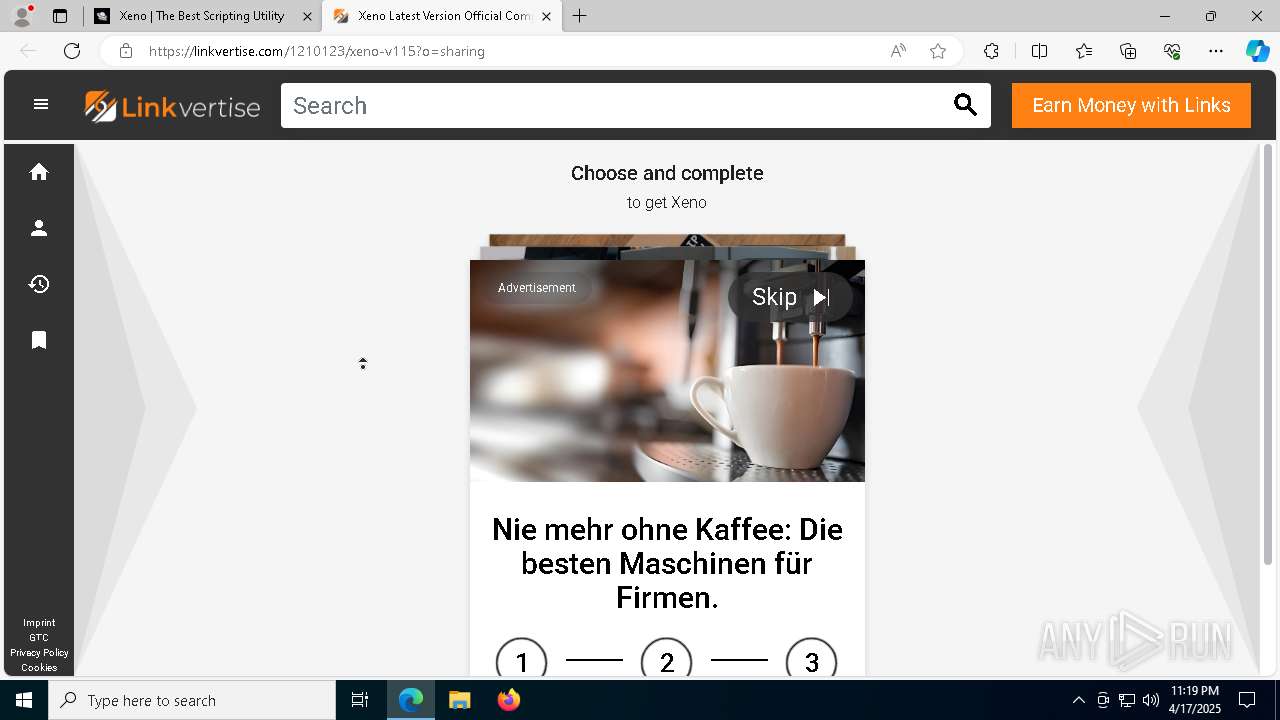The width and height of the screenshot is (1280, 720).
Task: Click step 1 circle
Action: (x=521, y=662)
